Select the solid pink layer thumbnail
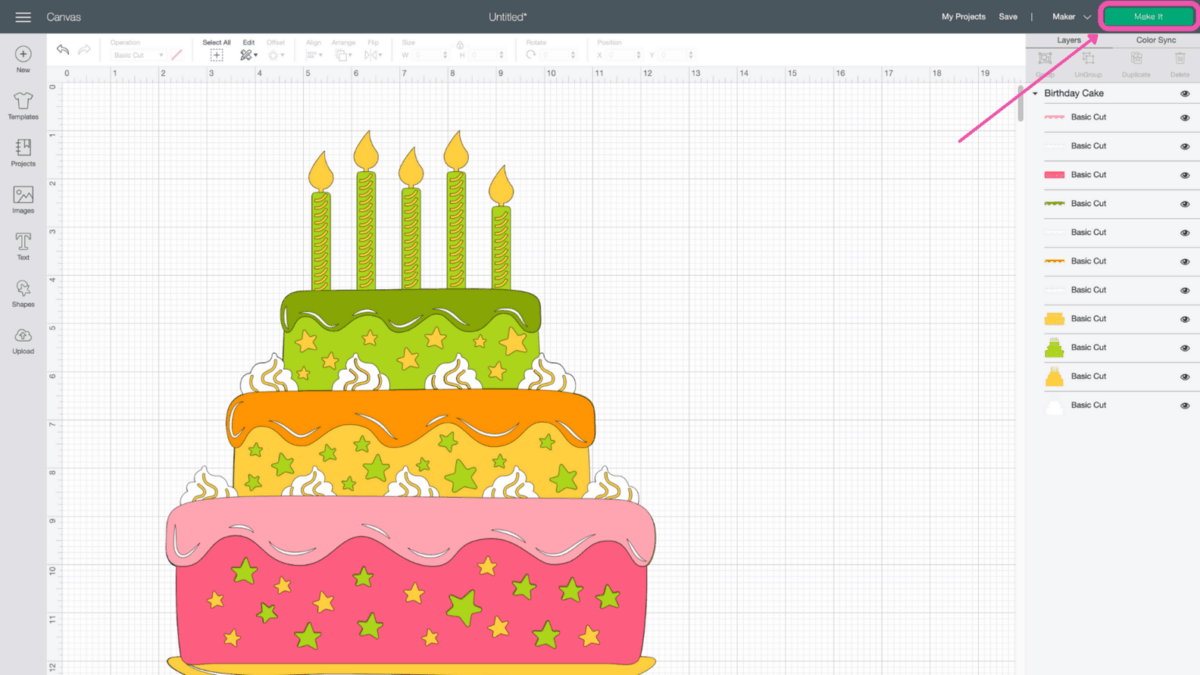Image resolution: width=1200 pixels, height=675 pixels. tap(1054, 175)
